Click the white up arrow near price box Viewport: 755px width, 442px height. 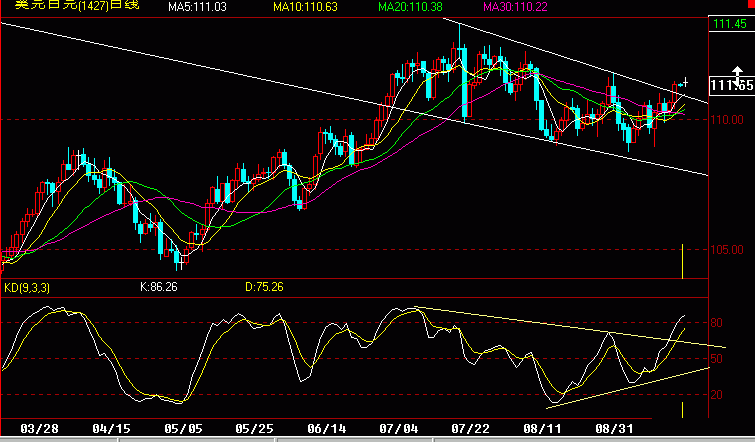coord(737,72)
